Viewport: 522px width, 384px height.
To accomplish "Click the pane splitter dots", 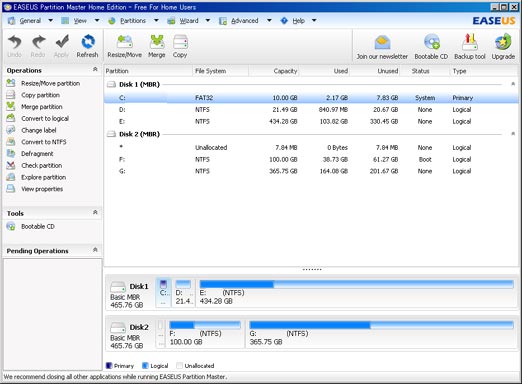I will 312,269.
